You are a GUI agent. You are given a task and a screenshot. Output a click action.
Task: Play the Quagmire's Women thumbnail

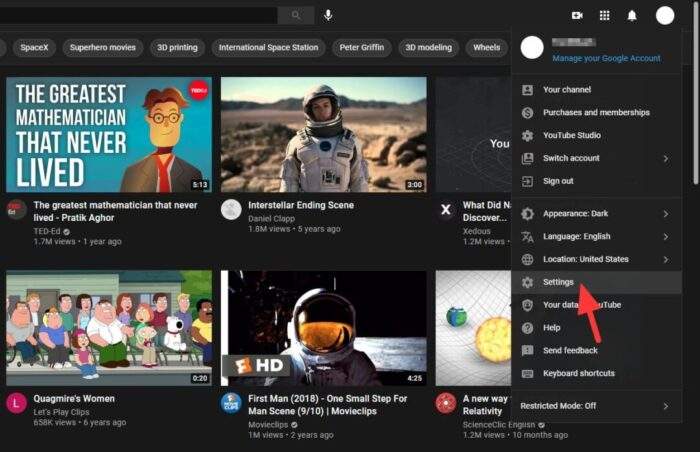tap(109, 328)
